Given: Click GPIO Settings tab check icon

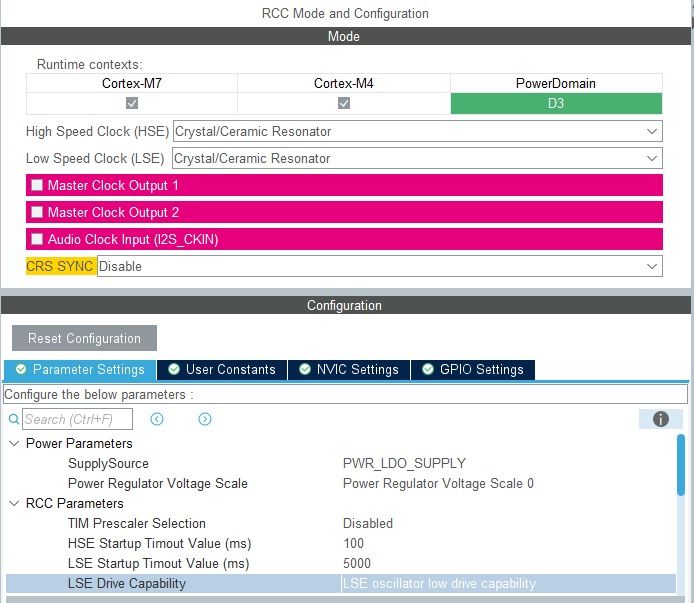Looking at the screenshot, I should tap(428, 369).
